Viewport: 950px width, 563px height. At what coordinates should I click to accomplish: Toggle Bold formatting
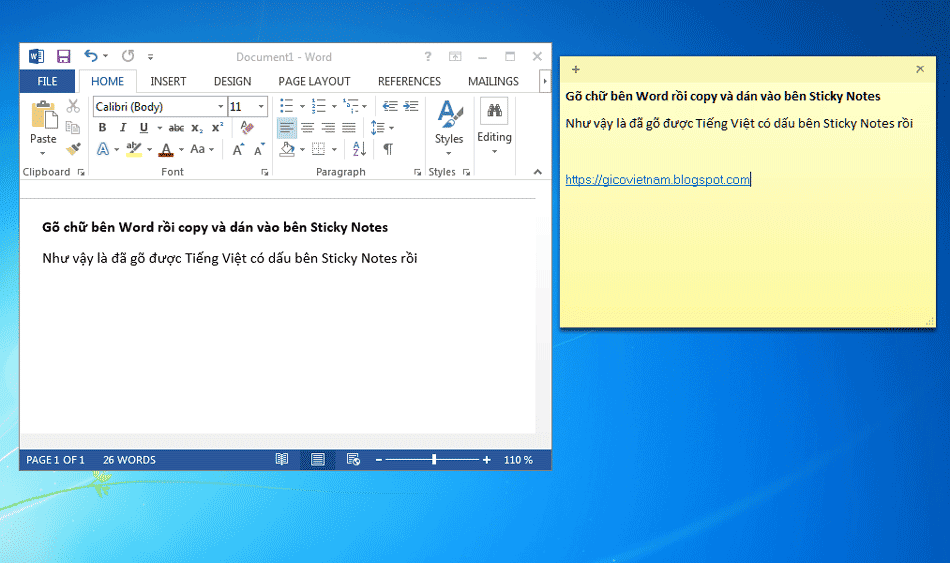[102, 128]
